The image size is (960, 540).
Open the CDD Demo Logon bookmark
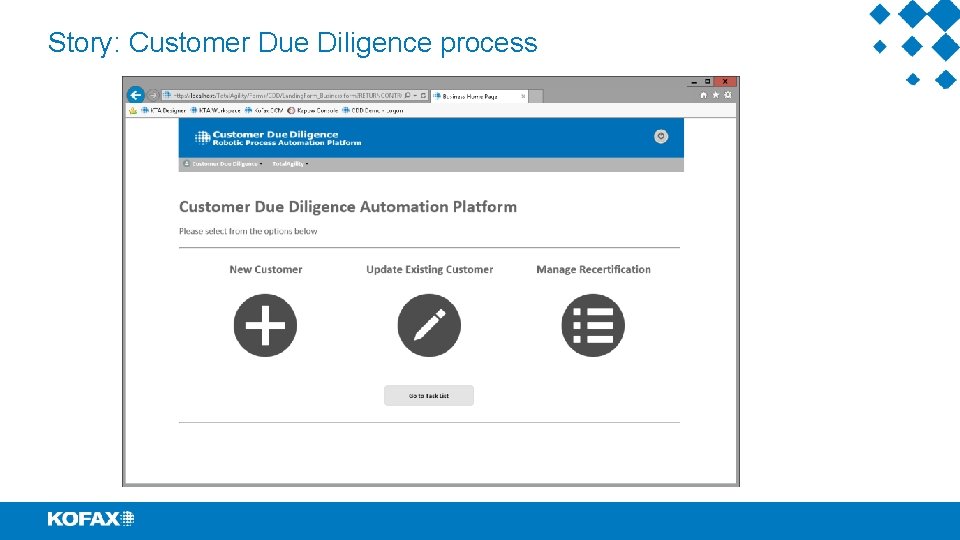[372, 111]
